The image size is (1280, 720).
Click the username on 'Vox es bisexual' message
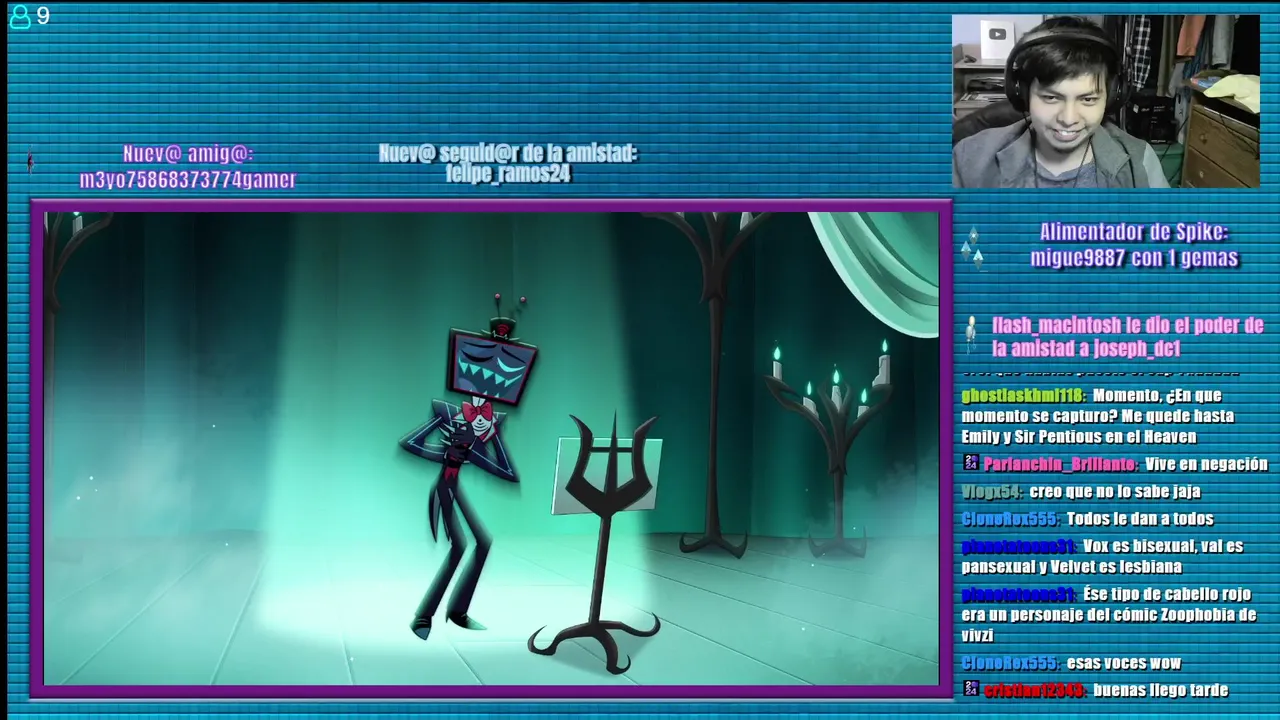pos(1018,546)
